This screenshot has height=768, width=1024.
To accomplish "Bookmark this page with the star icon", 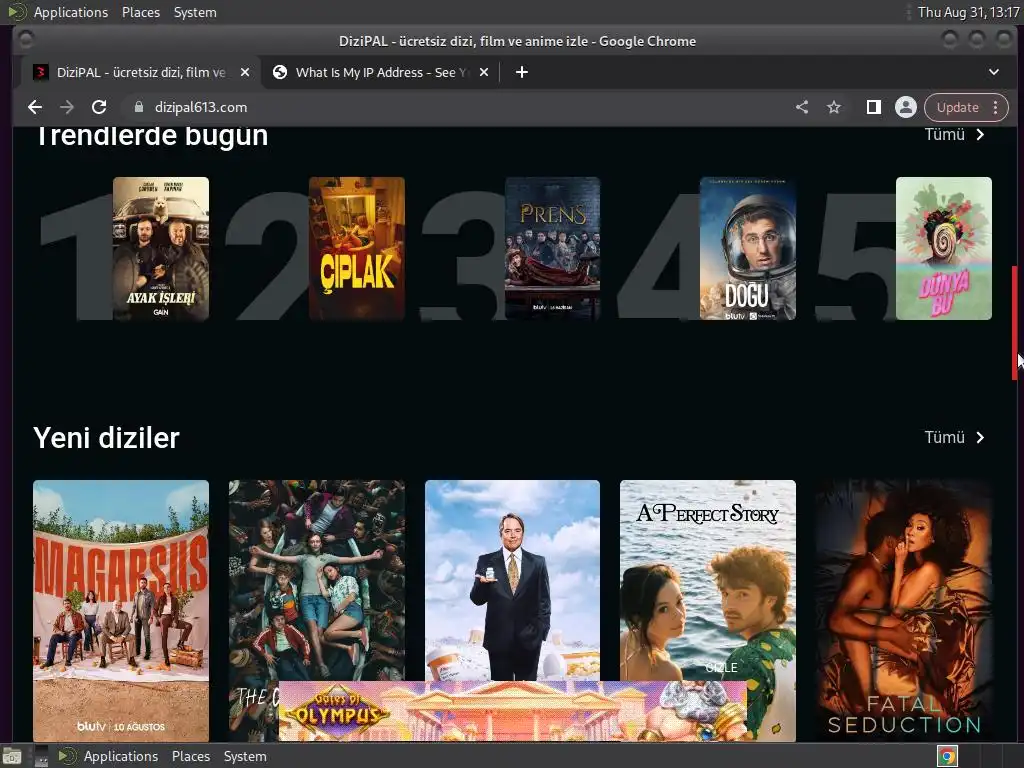I will click(x=834, y=107).
